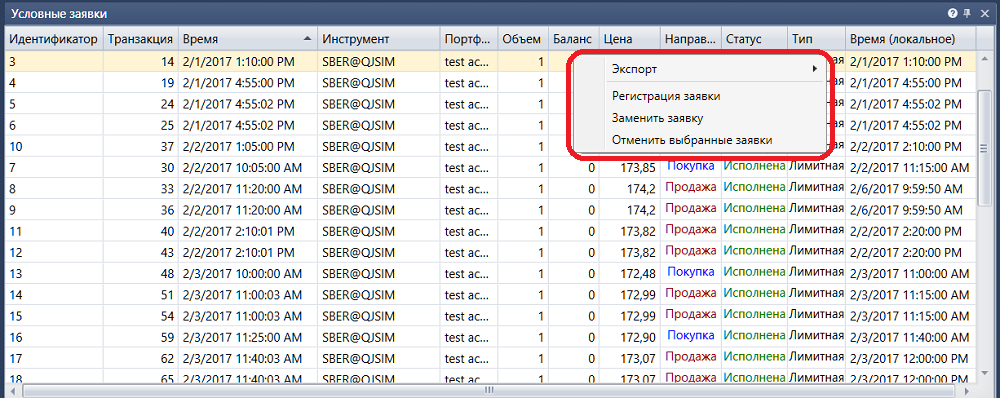Select row with identifier 3
The width and height of the screenshot is (1000, 398).
(490, 62)
